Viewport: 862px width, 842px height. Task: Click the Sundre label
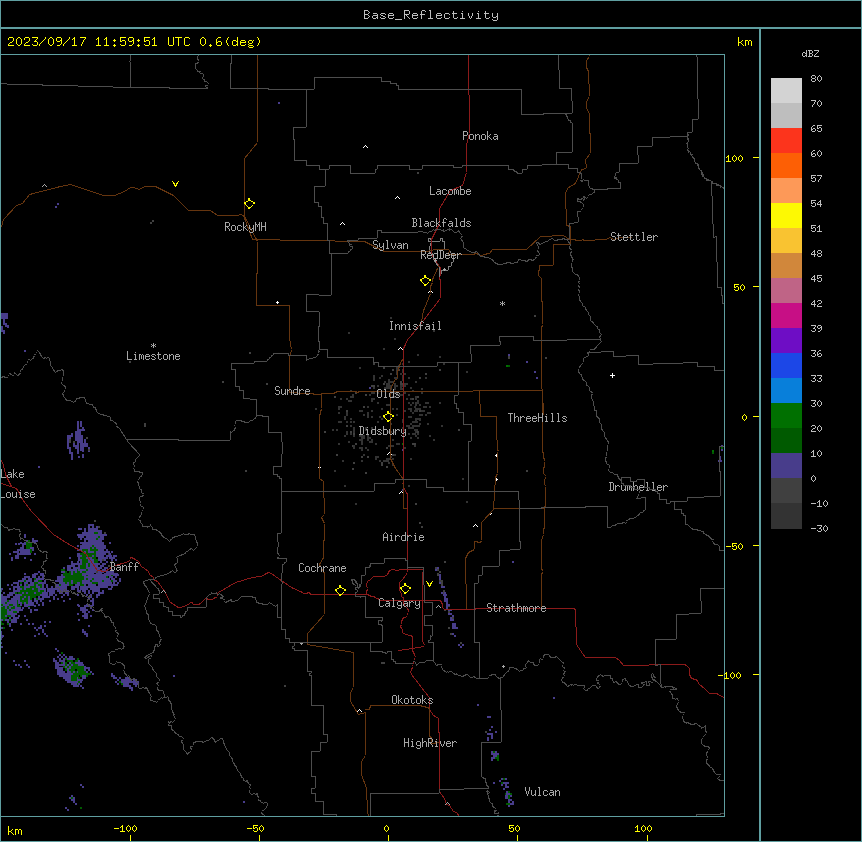[x=292, y=391]
